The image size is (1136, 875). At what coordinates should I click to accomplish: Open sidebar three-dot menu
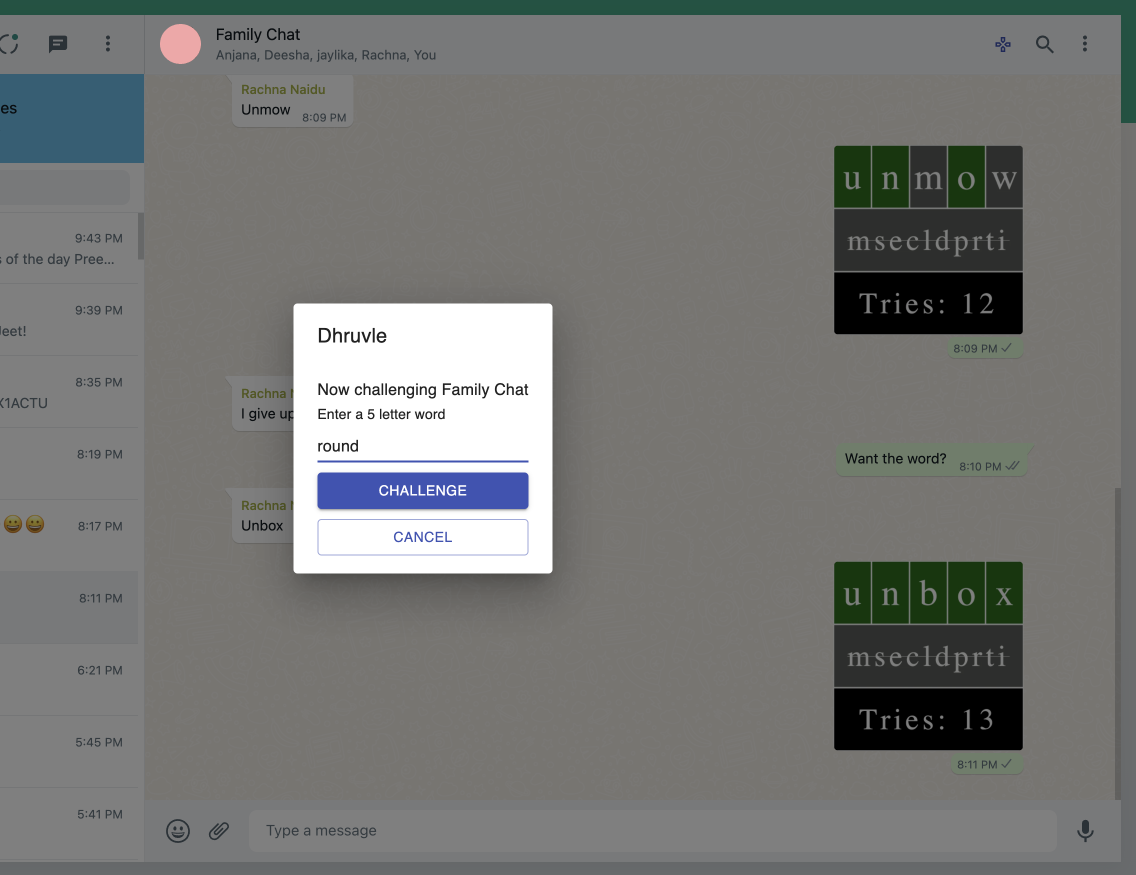(x=108, y=43)
